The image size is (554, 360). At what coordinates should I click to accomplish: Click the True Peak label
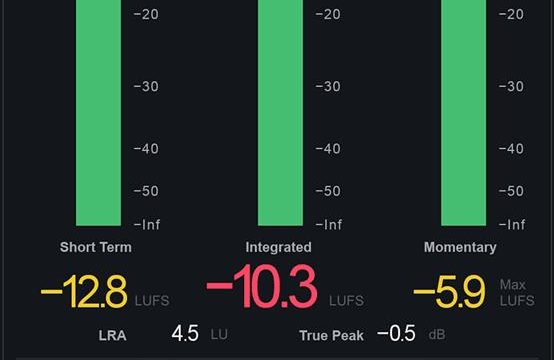[x=331, y=336]
